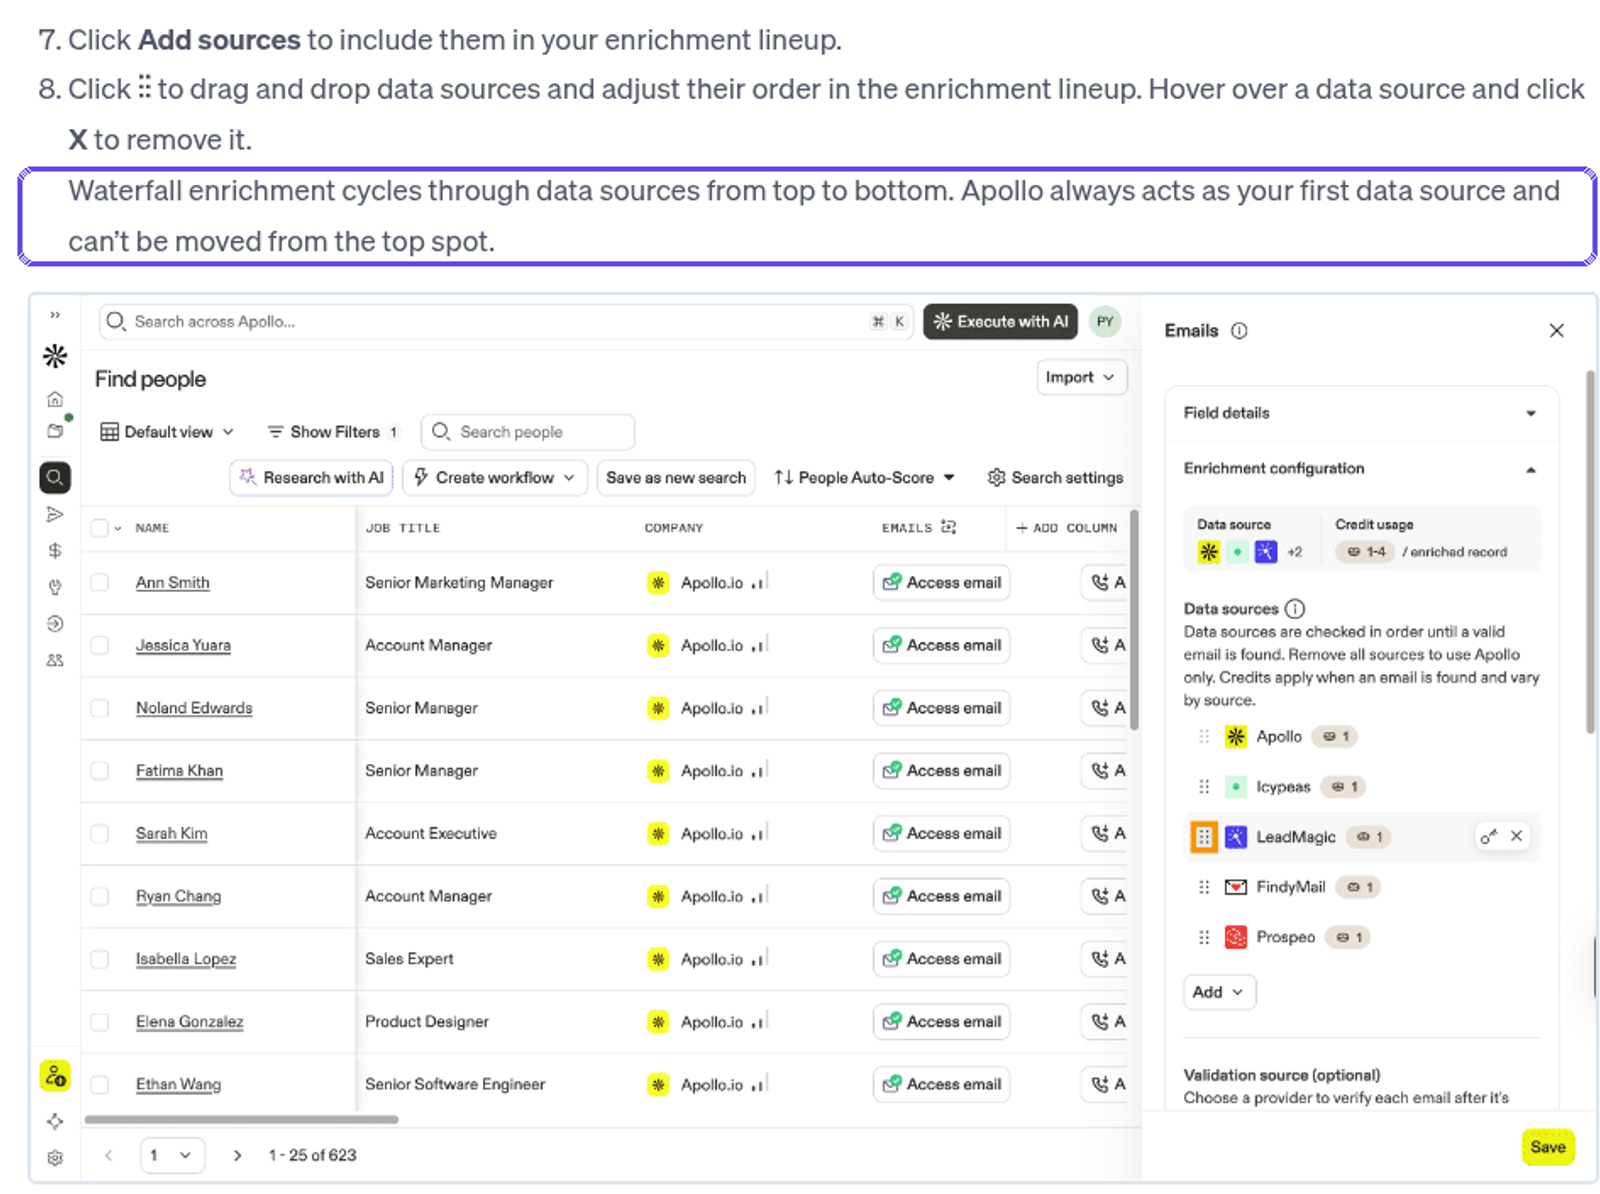The width and height of the screenshot is (1600, 1194).
Task: Open the Home icon in sidebar
Action: (55, 399)
